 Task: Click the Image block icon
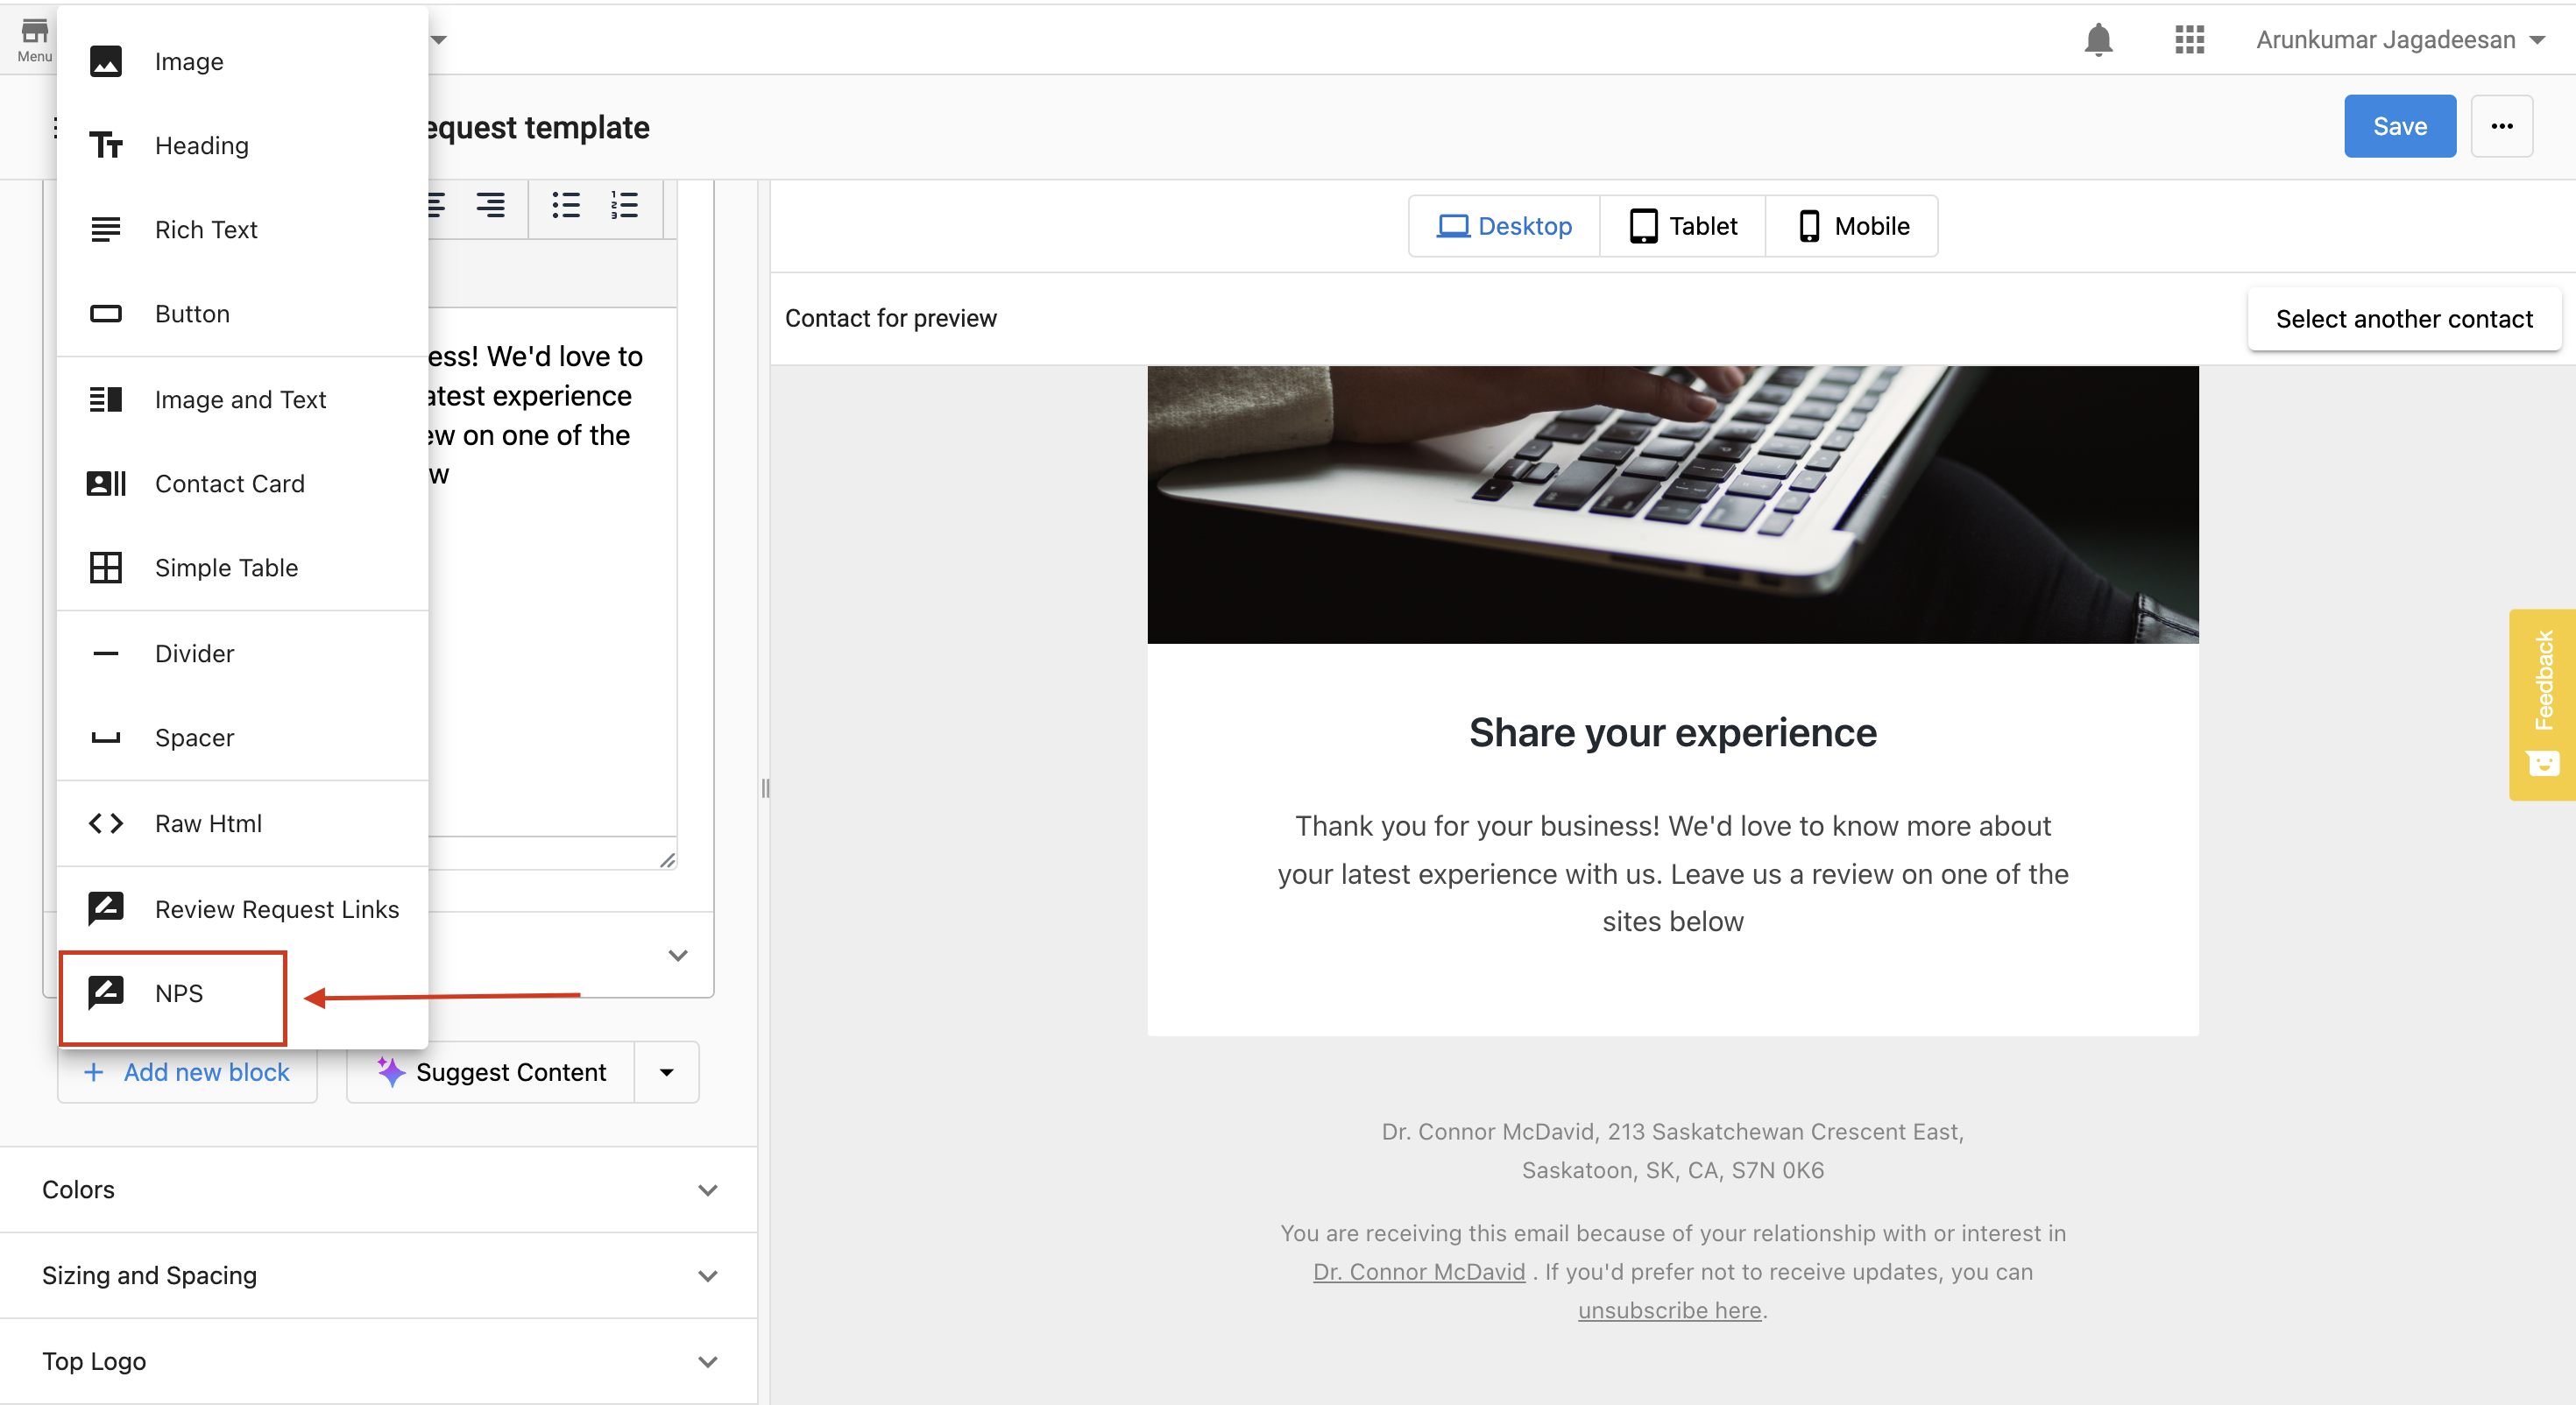(106, 62)
